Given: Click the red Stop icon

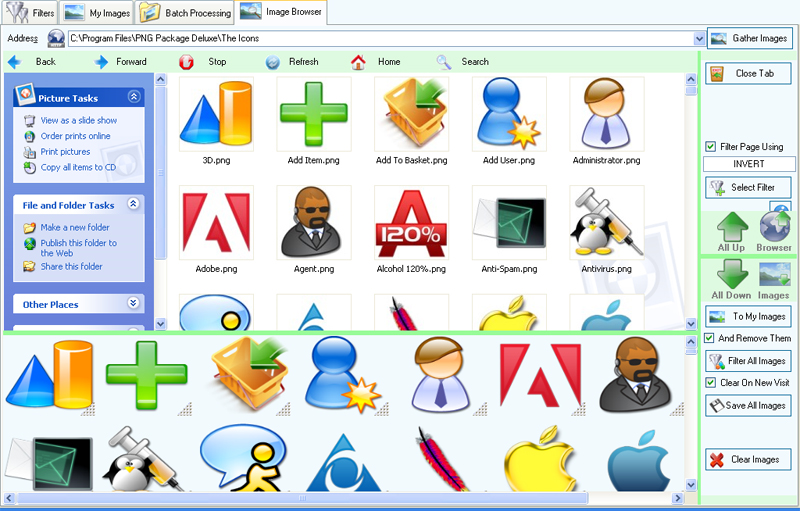Looking at the screenshot, I should tap(186, 62).
